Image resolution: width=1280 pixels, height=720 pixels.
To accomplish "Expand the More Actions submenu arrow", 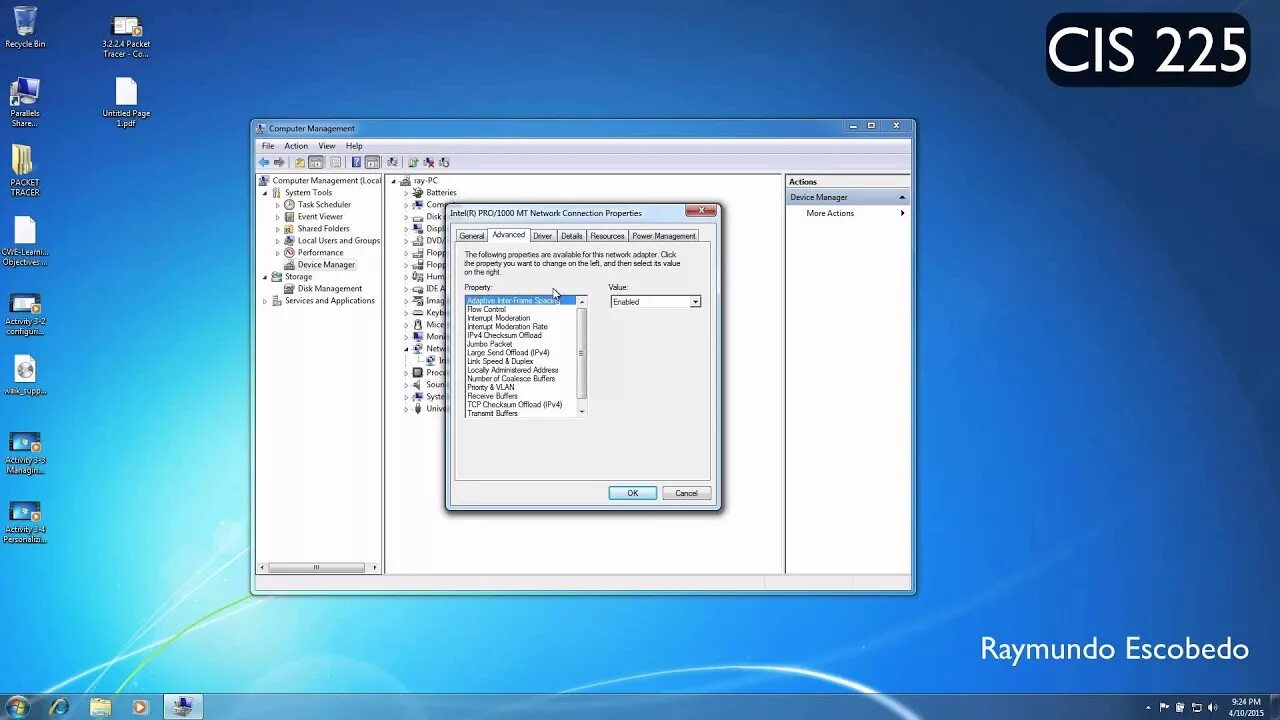I will [x=902, y=213].
